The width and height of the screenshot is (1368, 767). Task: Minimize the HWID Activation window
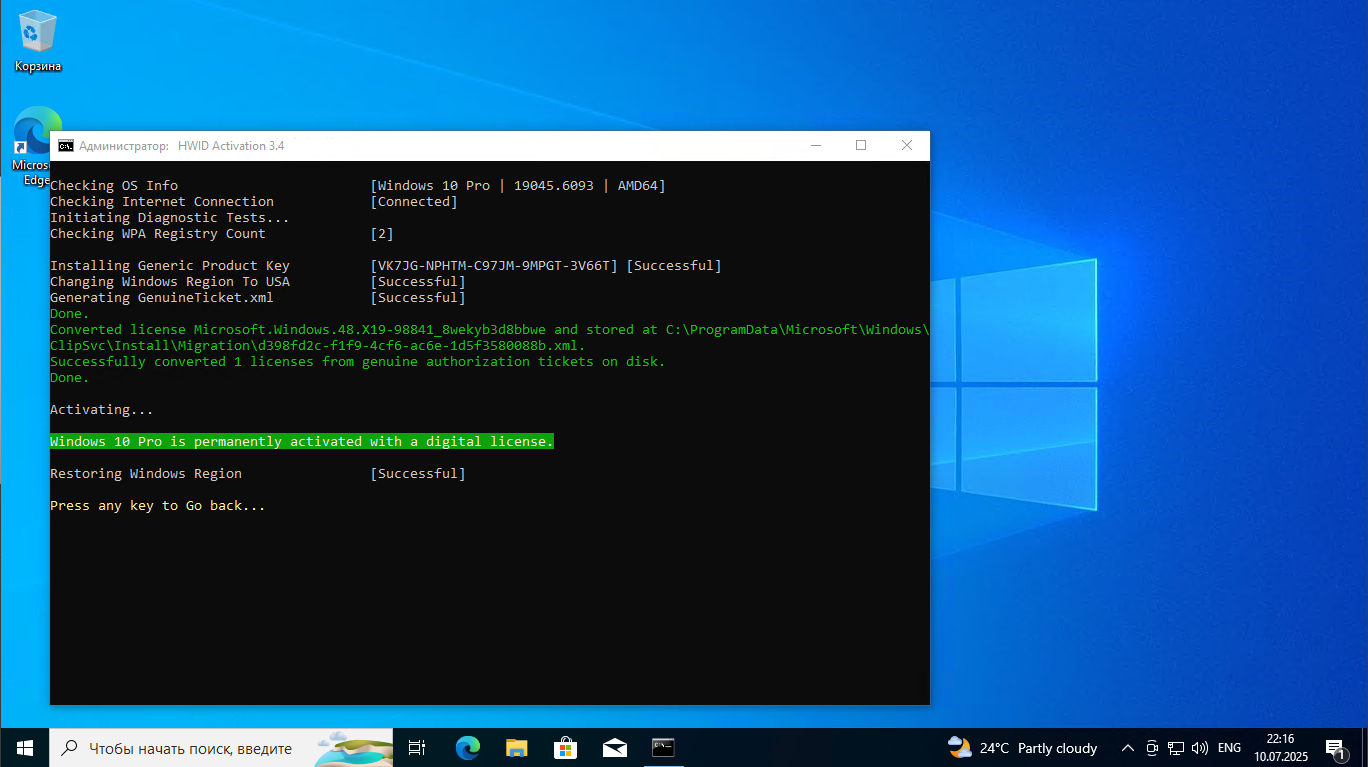[816, 146]
